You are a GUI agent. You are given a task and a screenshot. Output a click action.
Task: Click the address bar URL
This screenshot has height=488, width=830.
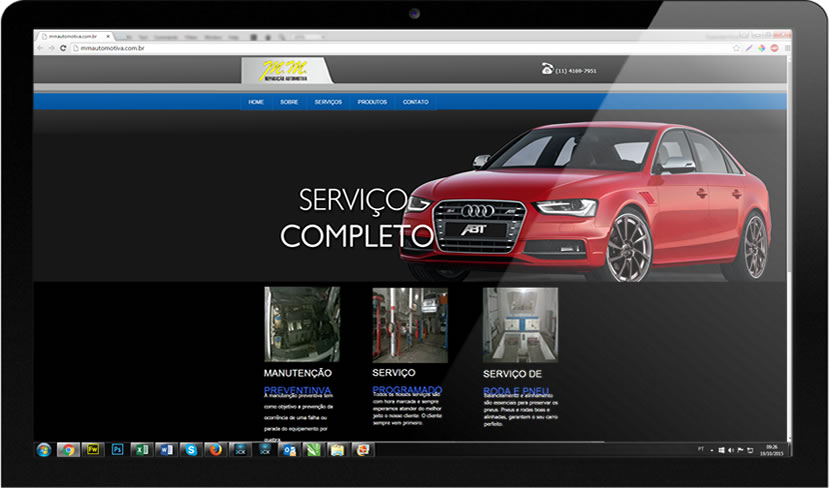112,48
